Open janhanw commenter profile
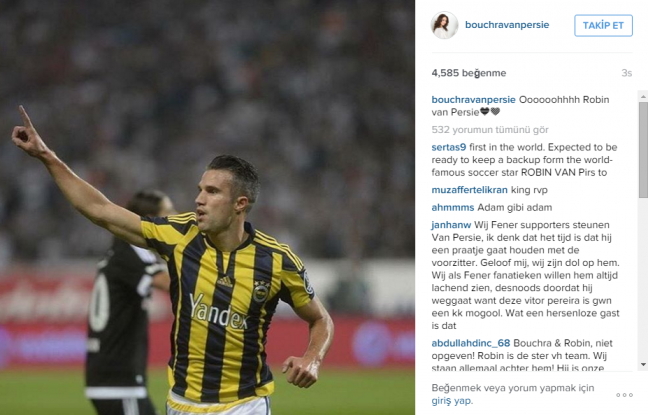The image size is (648, 415). (x=451, y=225)
